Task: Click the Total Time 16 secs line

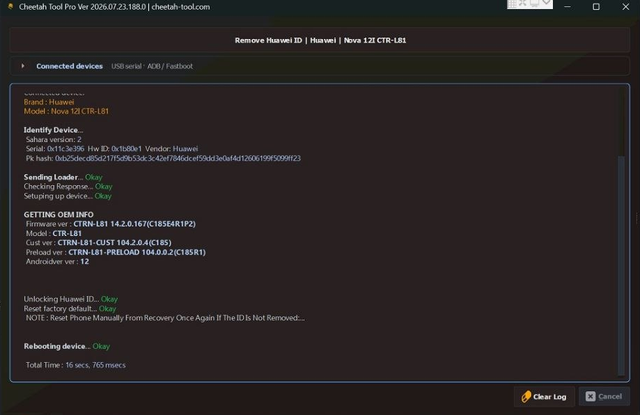Action: tap(76, 365)
